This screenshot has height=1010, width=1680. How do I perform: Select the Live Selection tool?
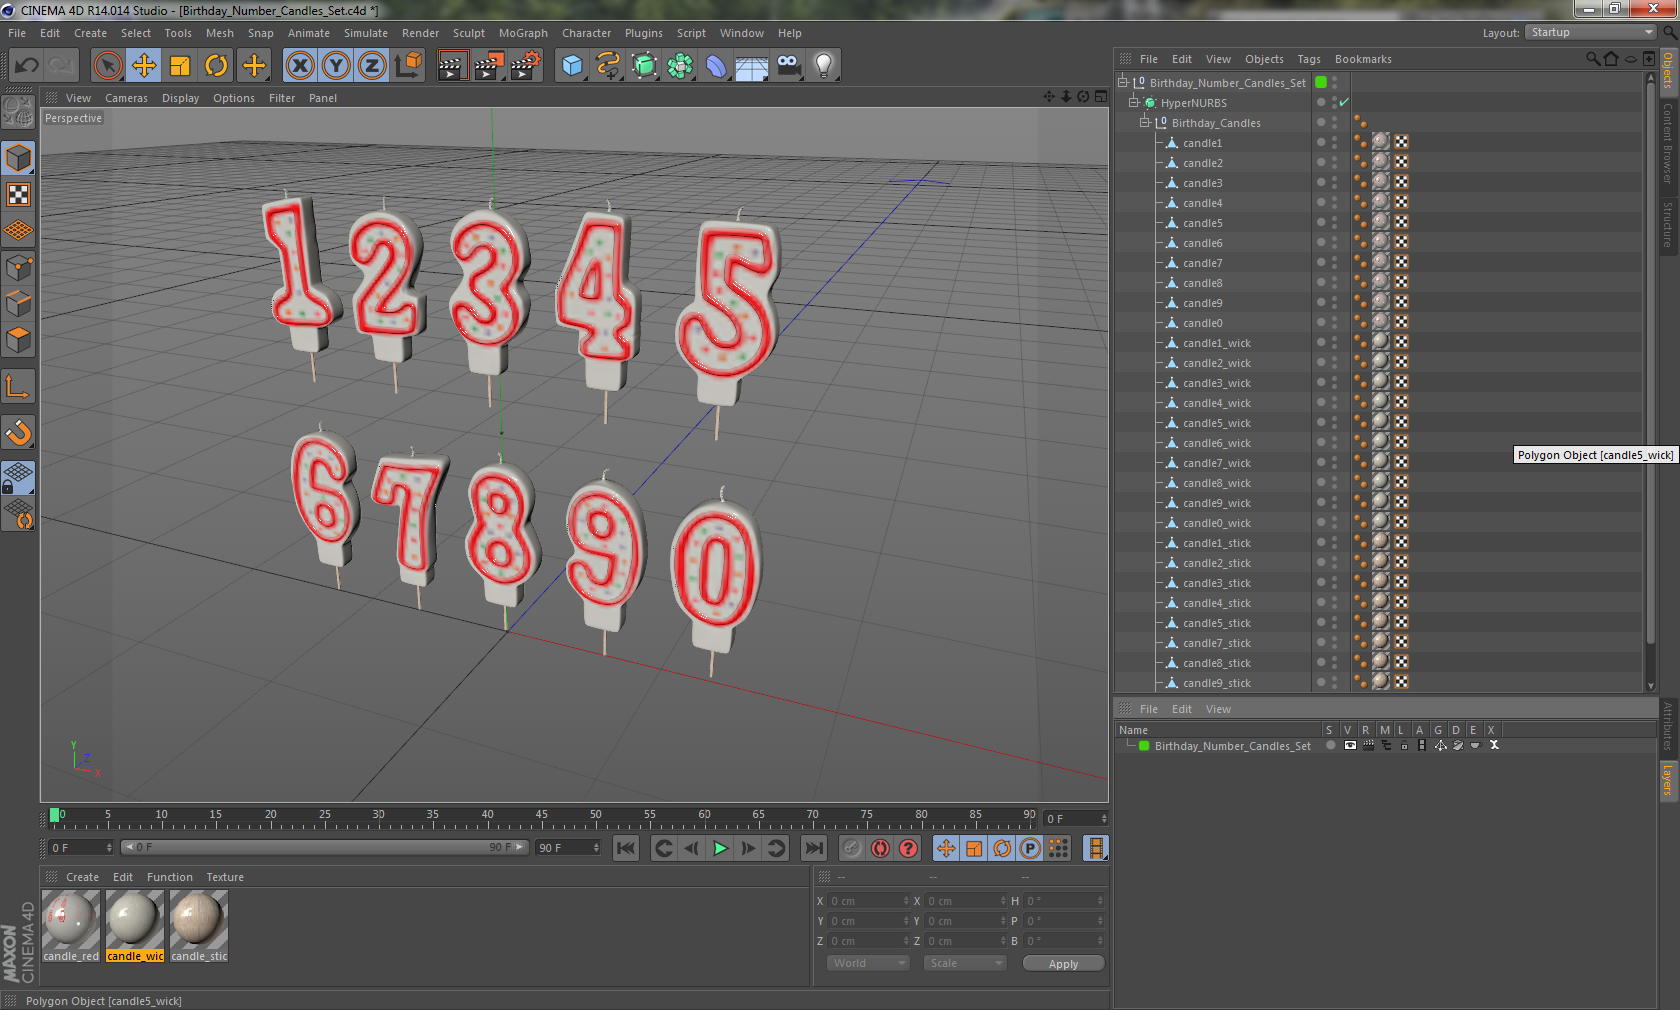(x=107, y=66)
